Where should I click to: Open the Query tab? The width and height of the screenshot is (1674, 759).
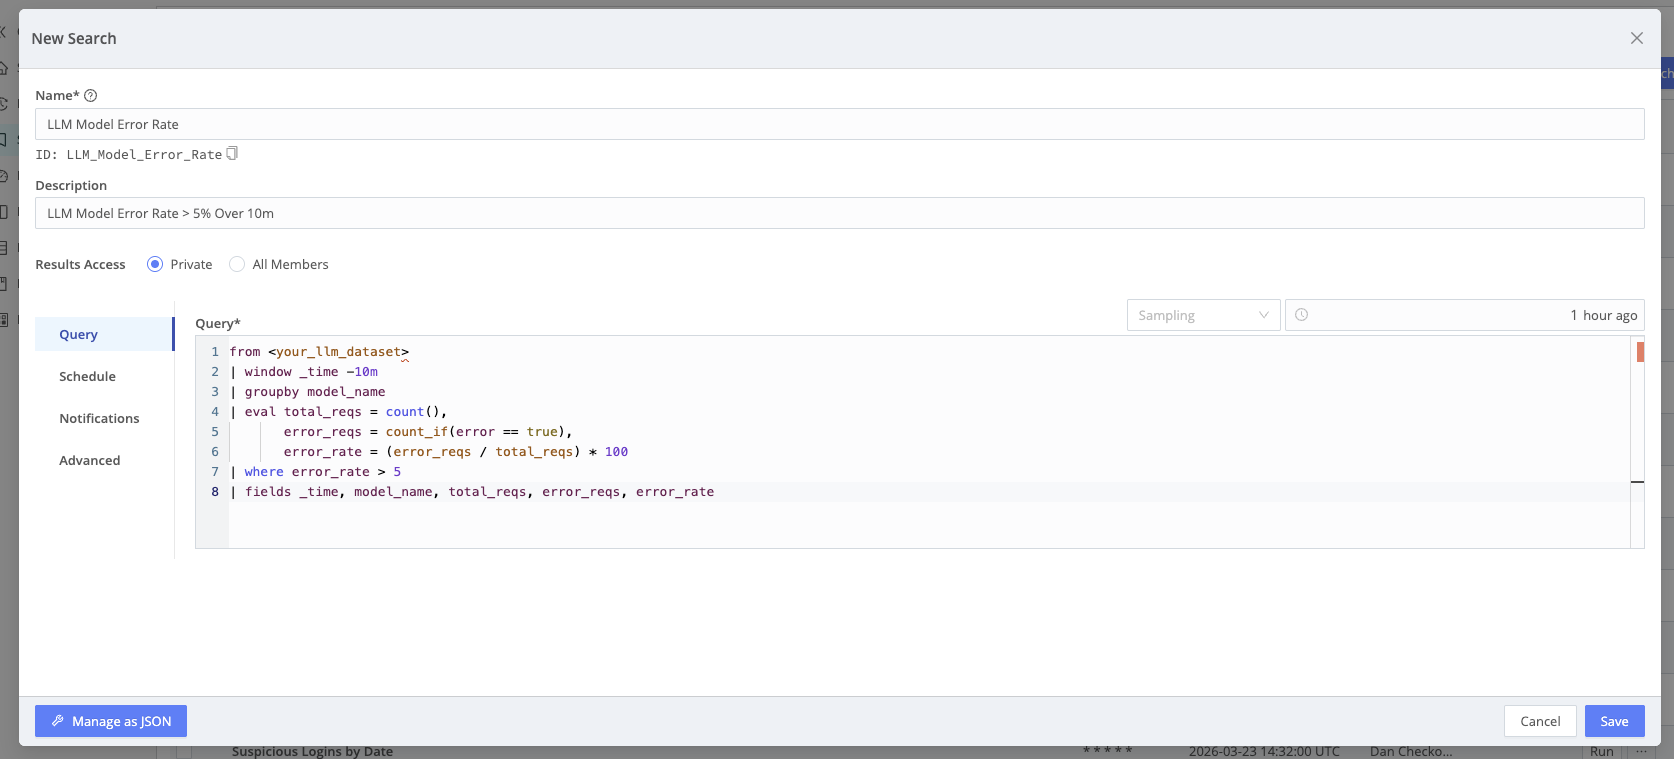pos(104,334)
